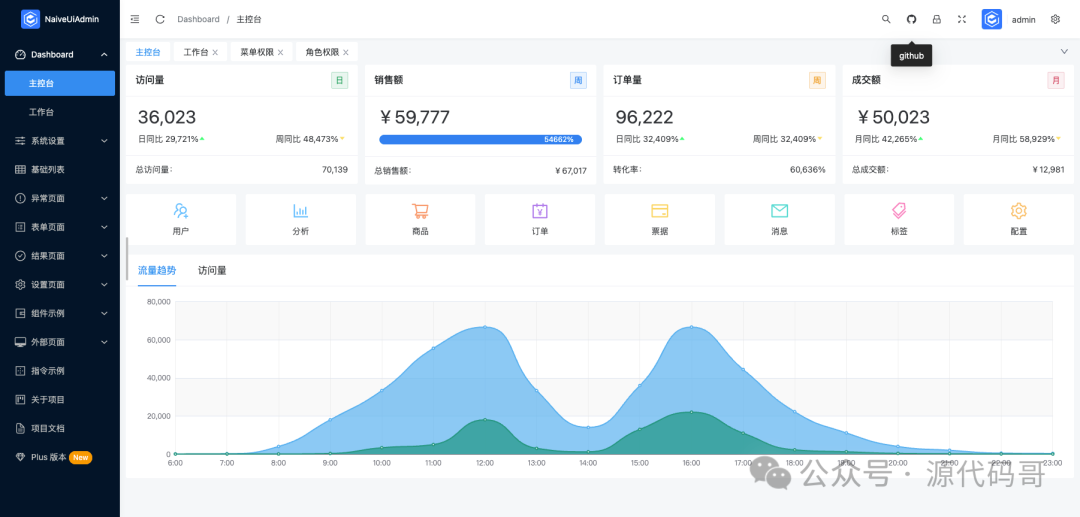Image resolution: width=1080 pixels, height=517 pixels.
Task: Click the 周 badge on 销售额 card
Action: [578, 81]
